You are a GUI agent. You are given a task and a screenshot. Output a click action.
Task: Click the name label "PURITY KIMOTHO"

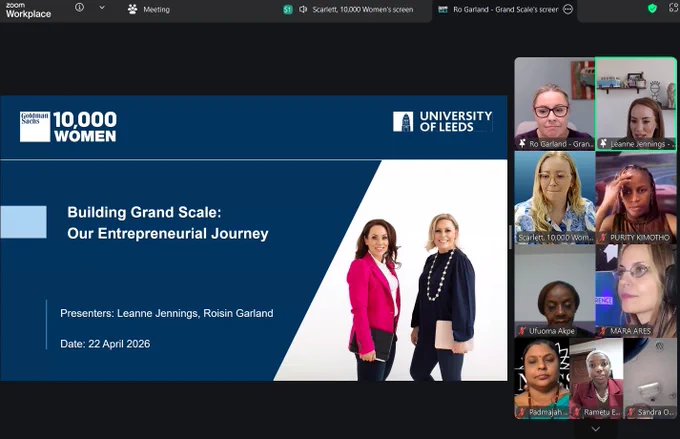pyautogui.click(x=640, y=237)
